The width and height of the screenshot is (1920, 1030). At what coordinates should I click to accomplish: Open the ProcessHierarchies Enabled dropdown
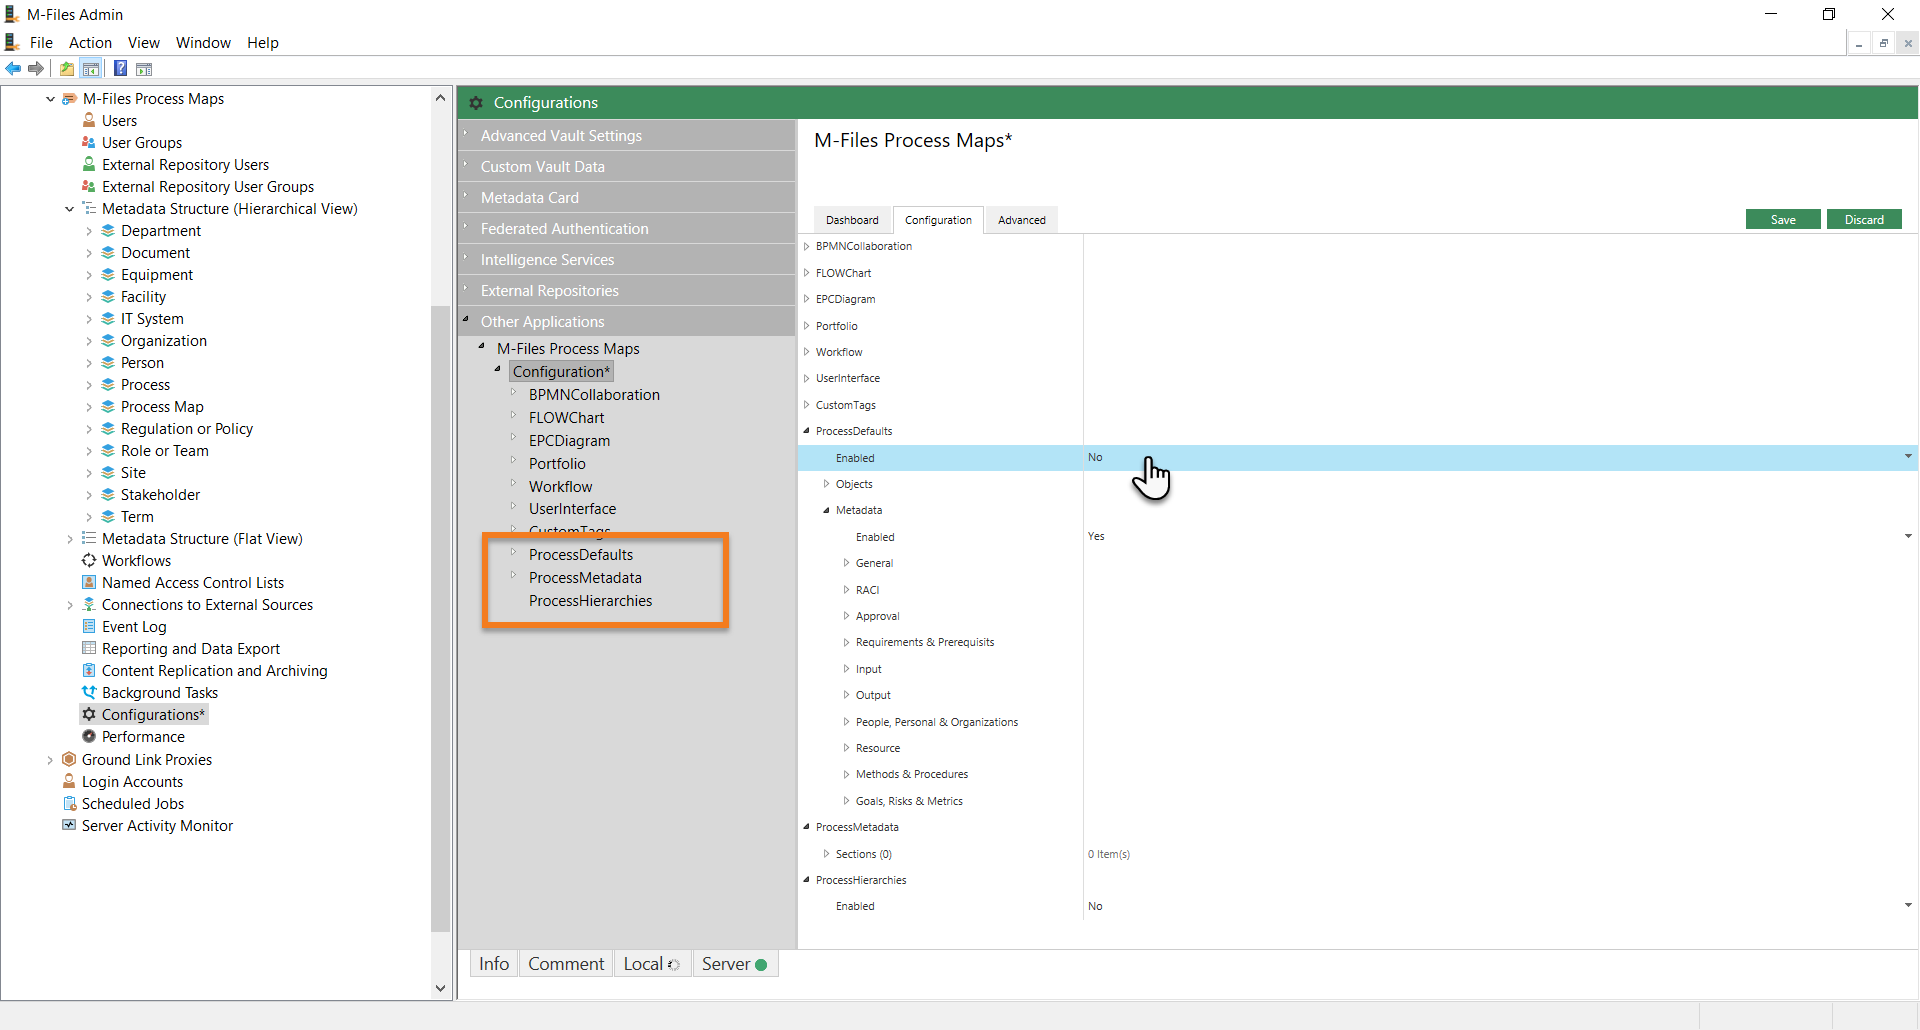click(1908, 906)
